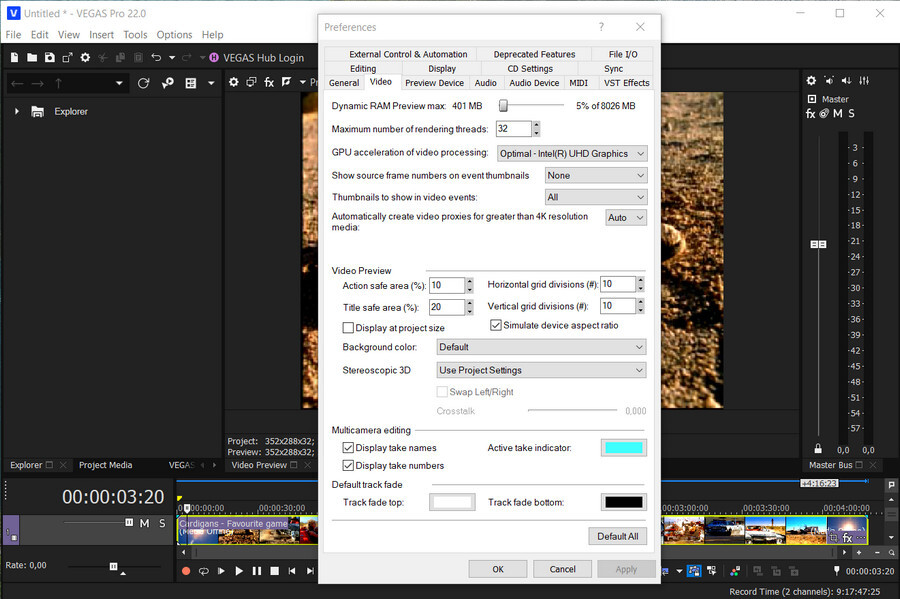Solo the Master bus with S
Viewport: 900px width, 599px height.
point(851,114)
